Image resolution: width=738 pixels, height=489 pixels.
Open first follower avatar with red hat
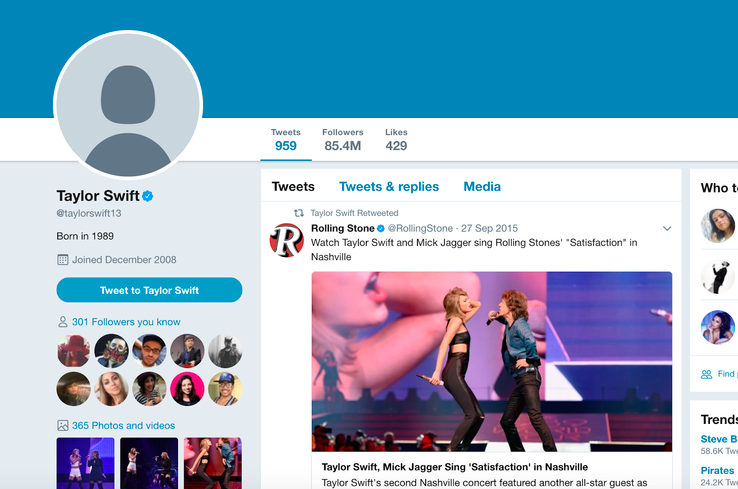(73, 351)
